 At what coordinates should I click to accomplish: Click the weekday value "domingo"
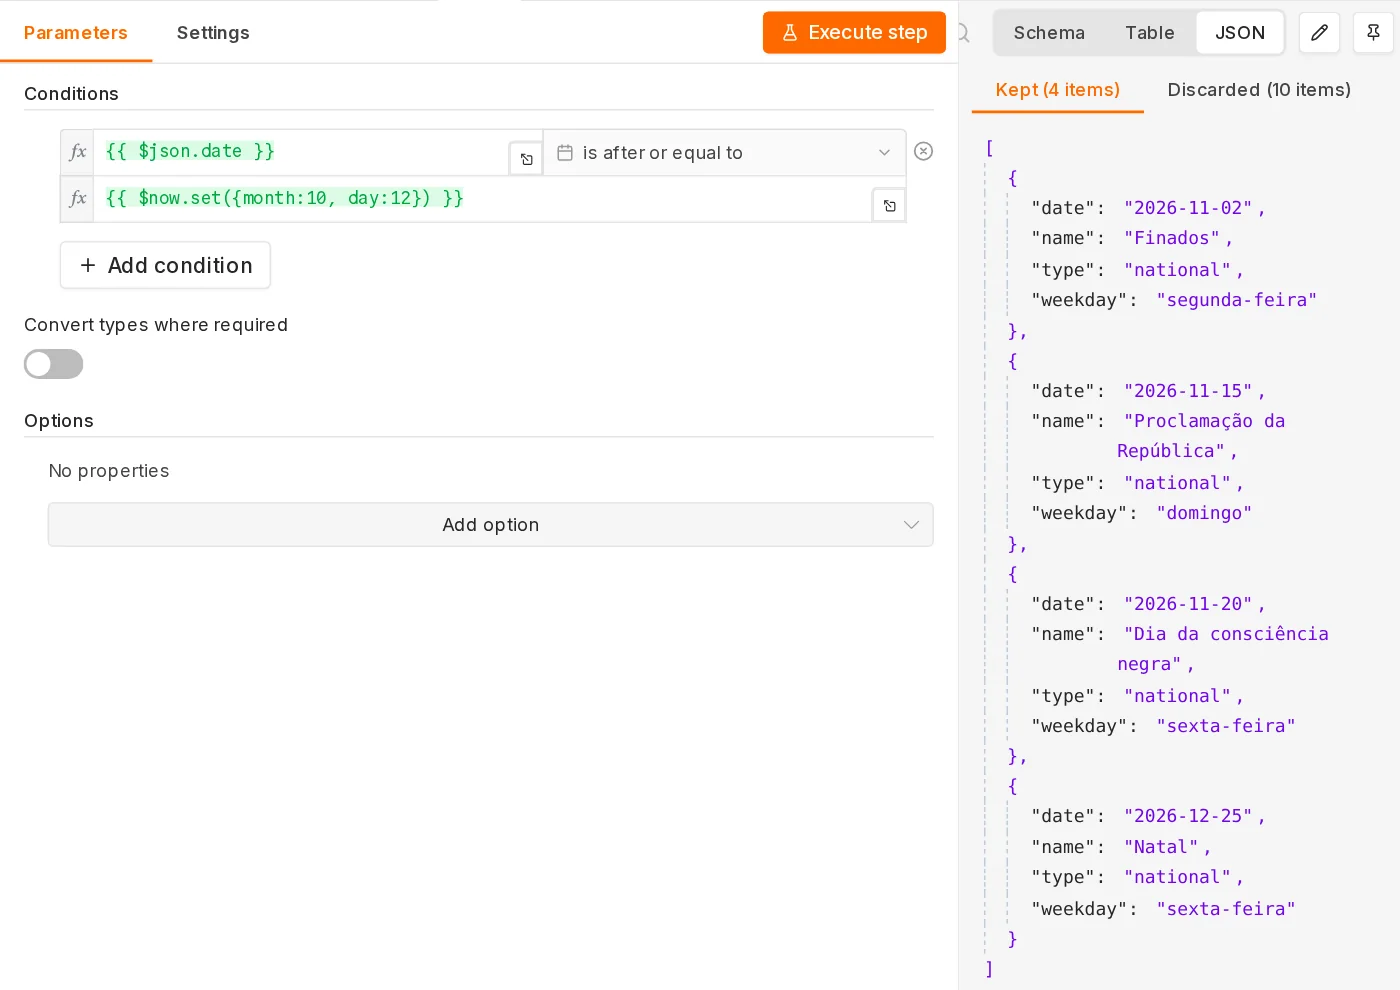[1204, 513]
